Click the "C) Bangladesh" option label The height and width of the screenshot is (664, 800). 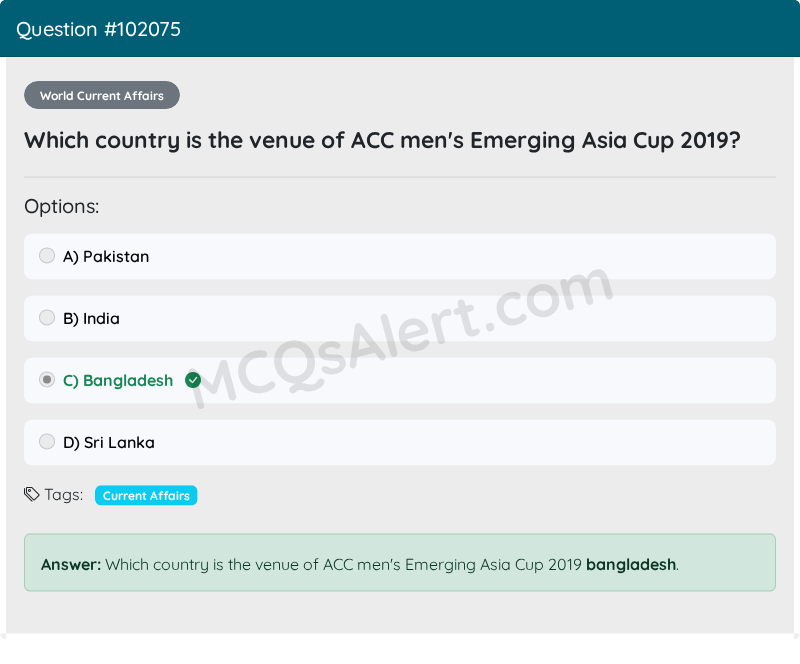point(118,381)
